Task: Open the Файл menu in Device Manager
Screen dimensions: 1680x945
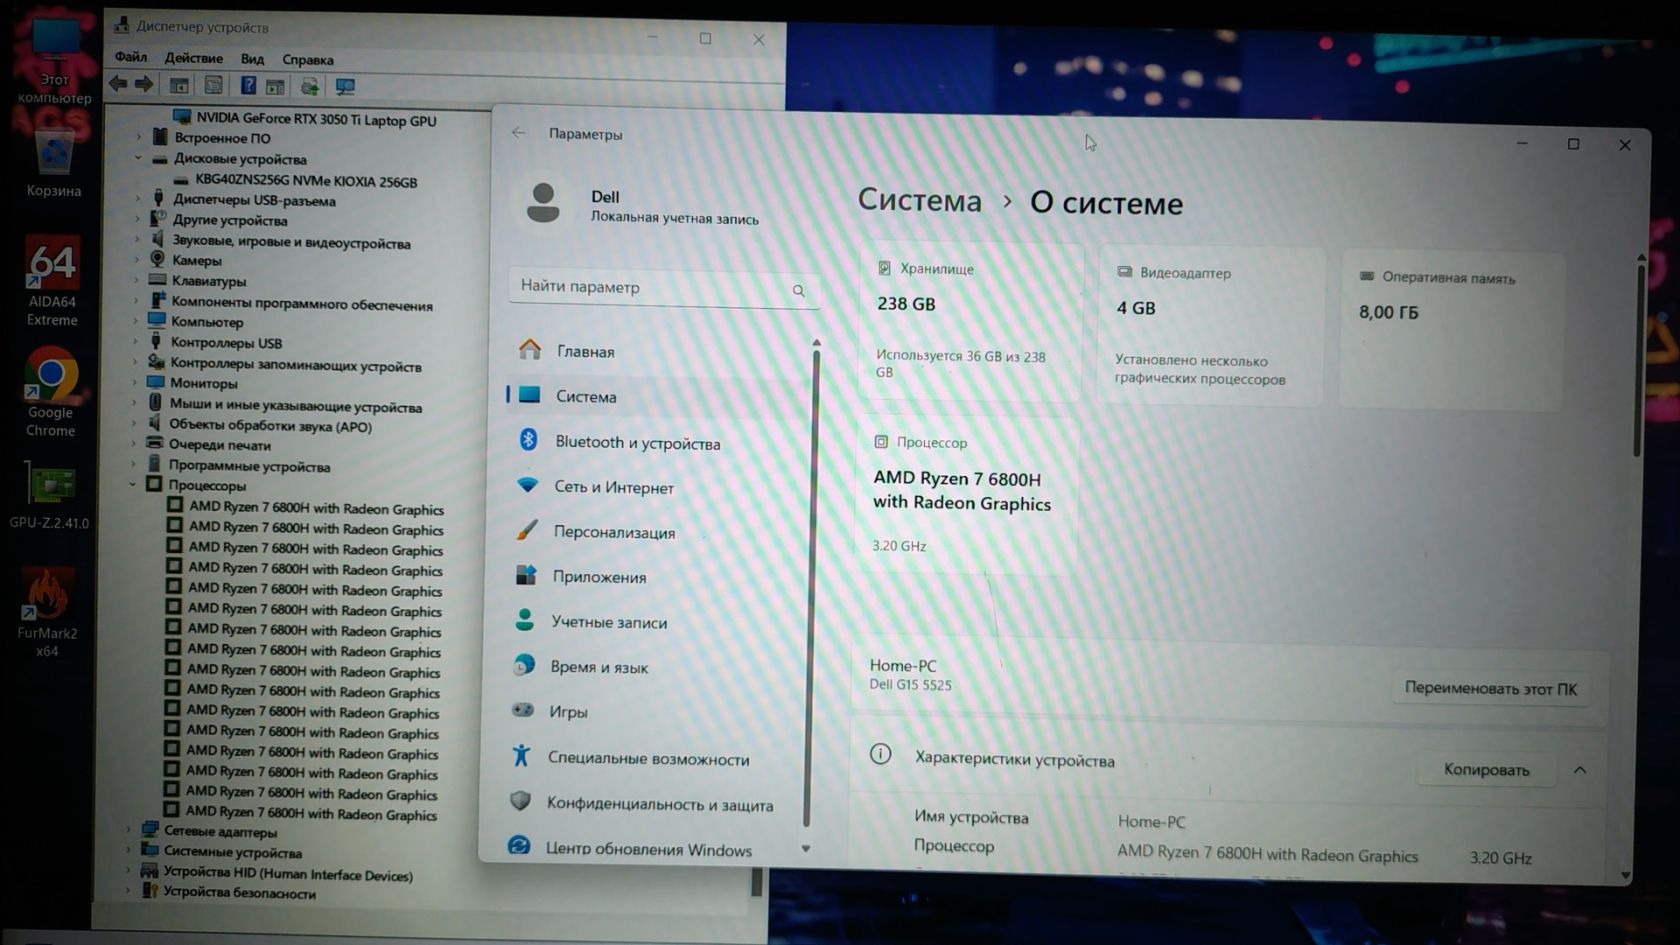Action: point(130,57)
